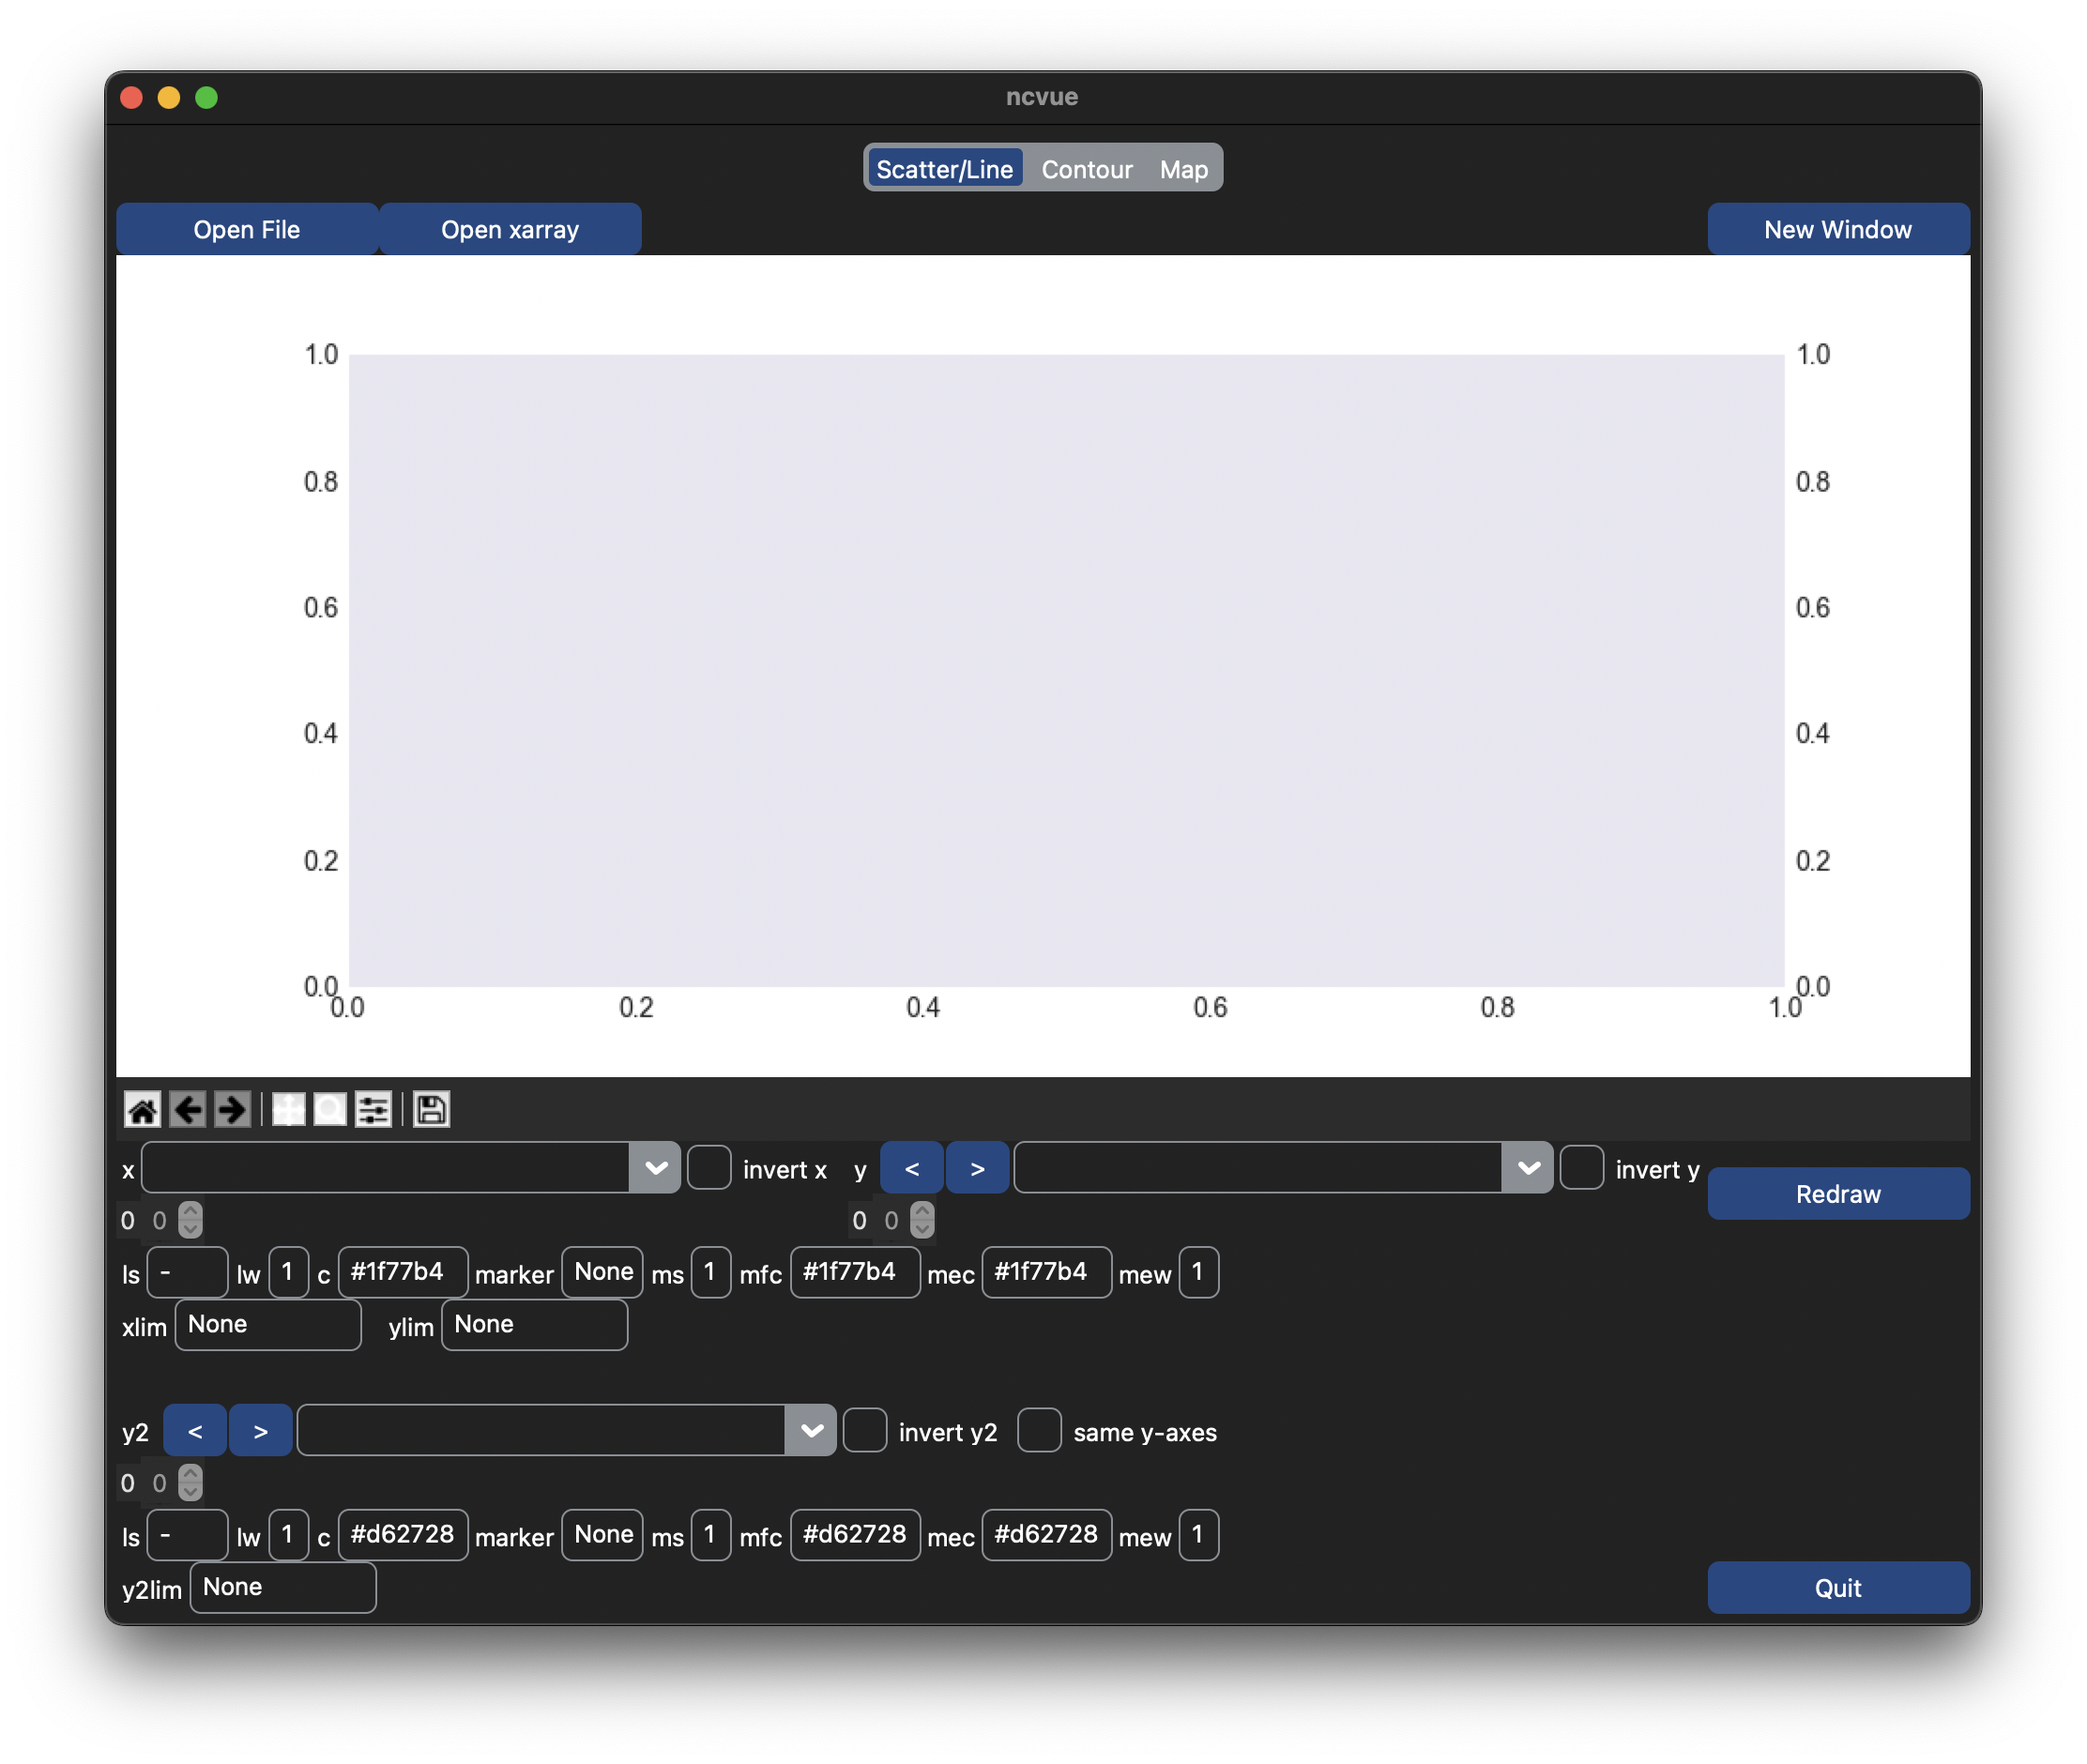Image resolution: width=2087 pixels, height=1764 pixels.
Task: Select the next y variable with > button
Action: tap(977, 1168)
